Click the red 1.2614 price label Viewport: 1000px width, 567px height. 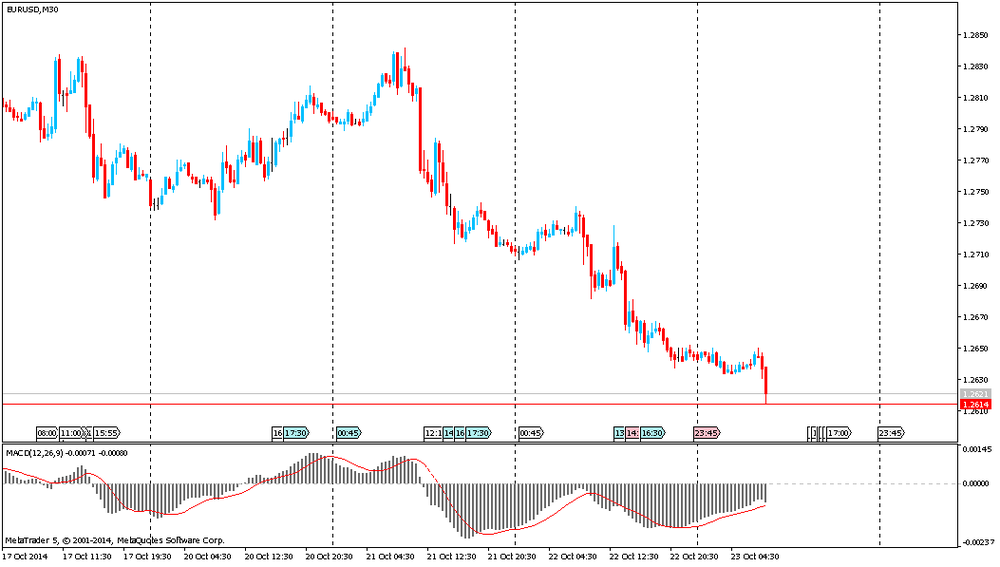[x=976, y=404]
